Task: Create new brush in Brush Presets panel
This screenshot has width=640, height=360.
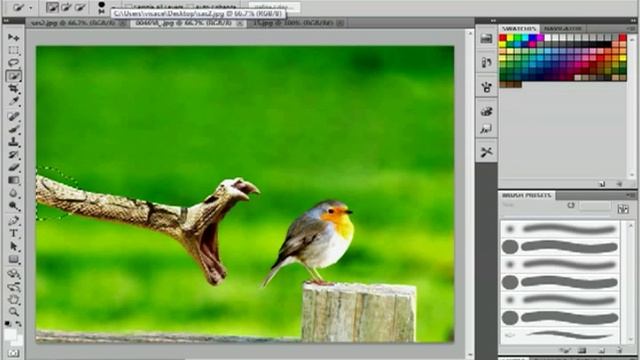Action: click(602, 350)
